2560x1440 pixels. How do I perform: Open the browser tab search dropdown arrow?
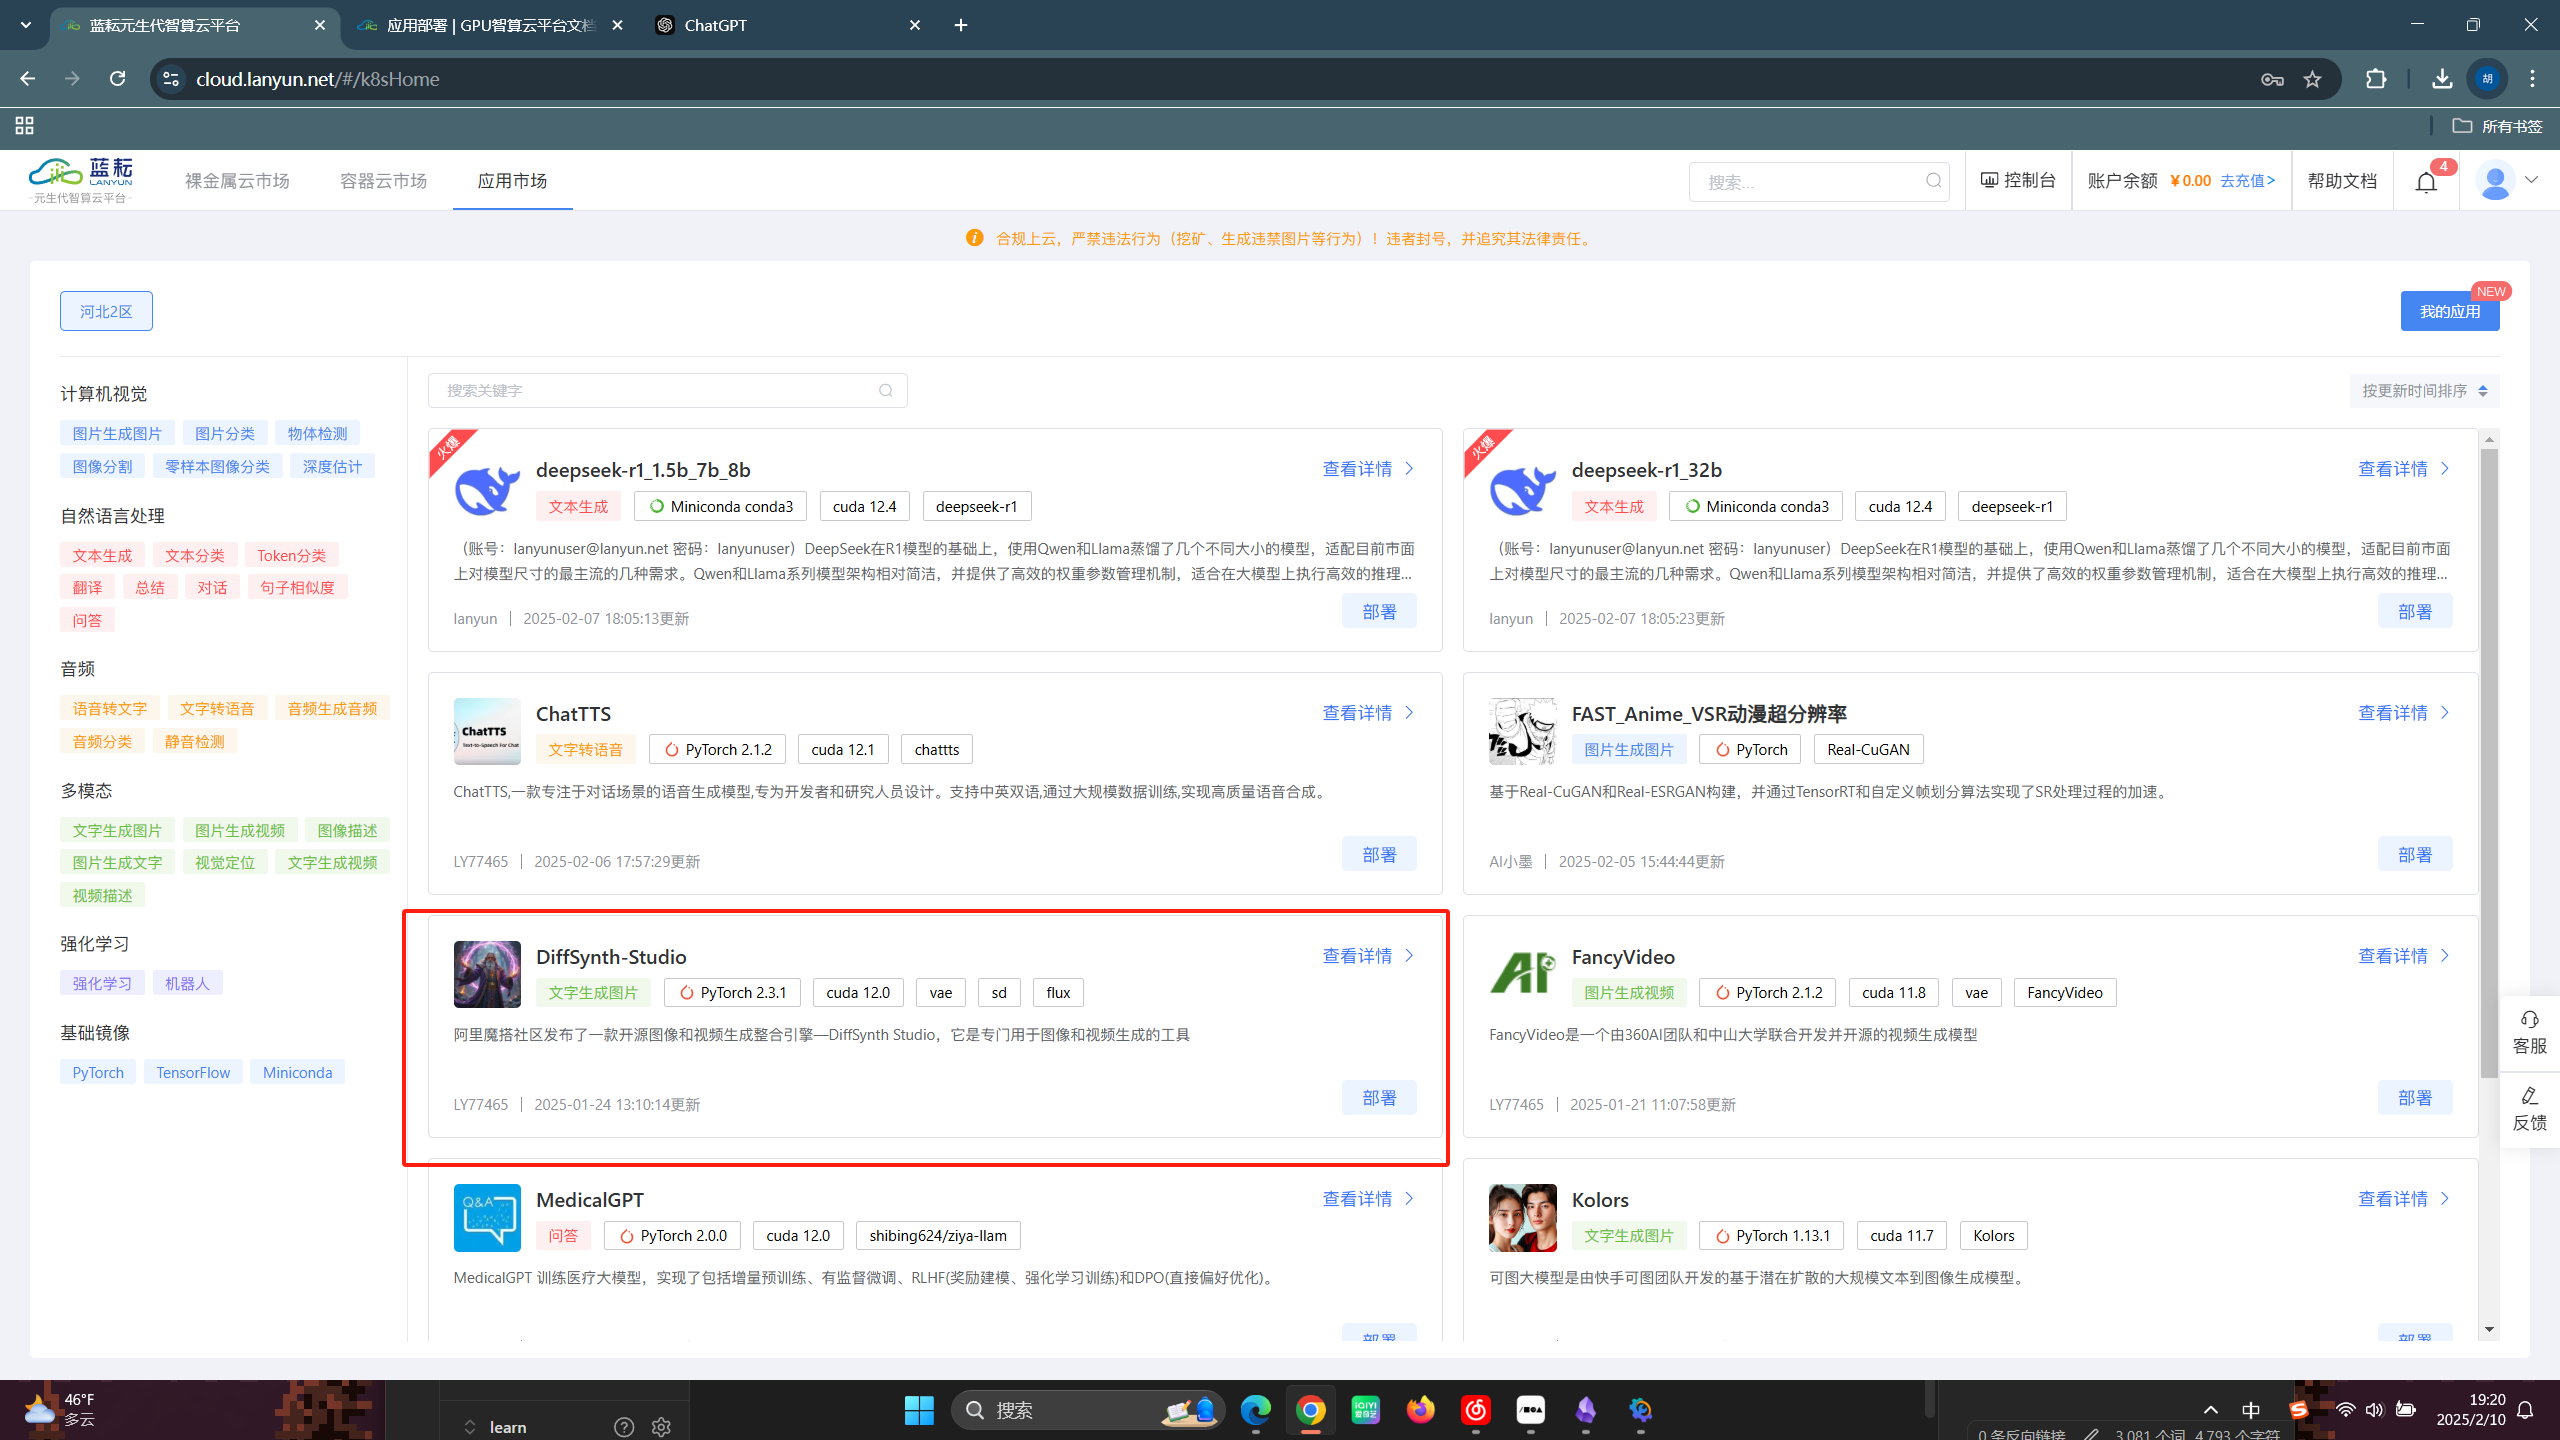pos(25,25)
